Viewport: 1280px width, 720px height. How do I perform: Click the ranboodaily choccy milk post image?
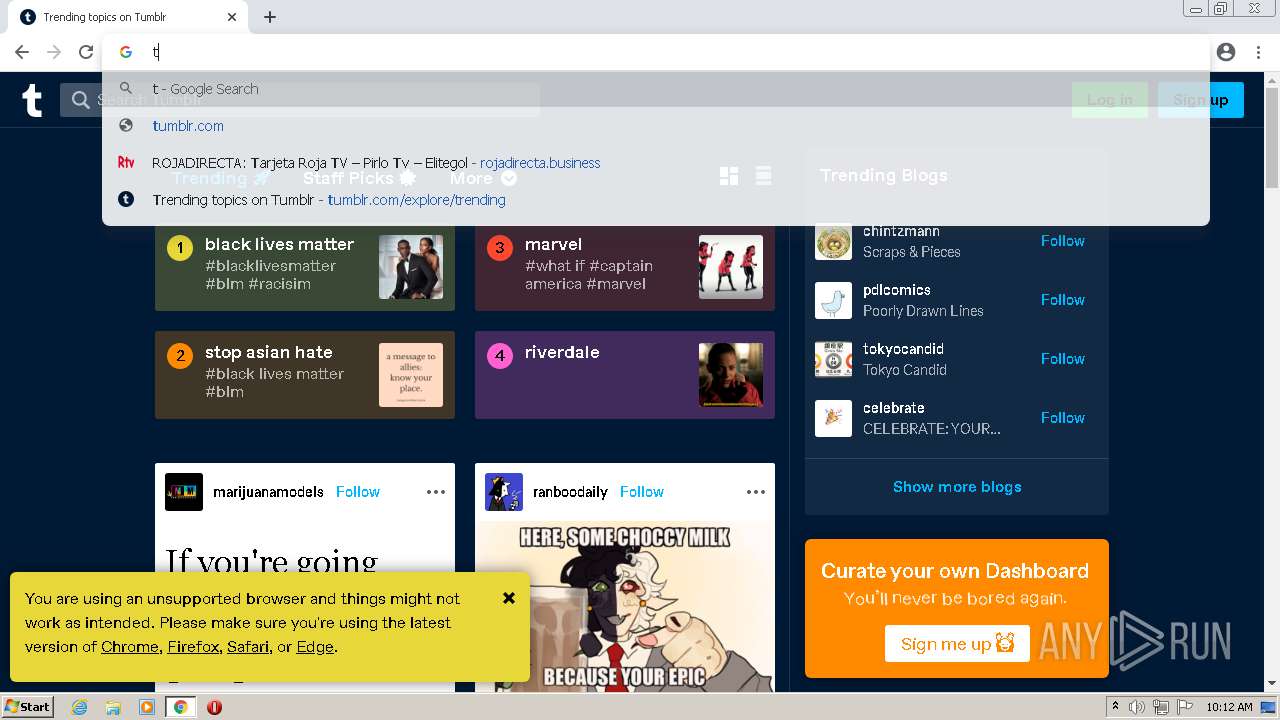click(x=625, y=606)
